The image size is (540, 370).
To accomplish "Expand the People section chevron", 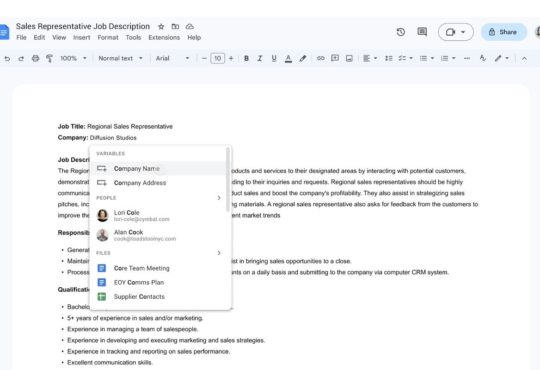I will [x=219, y=198].
